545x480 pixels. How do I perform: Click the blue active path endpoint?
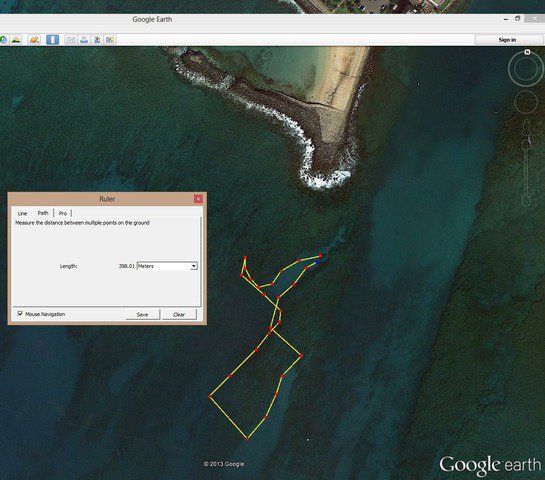[x=317, y=262]
